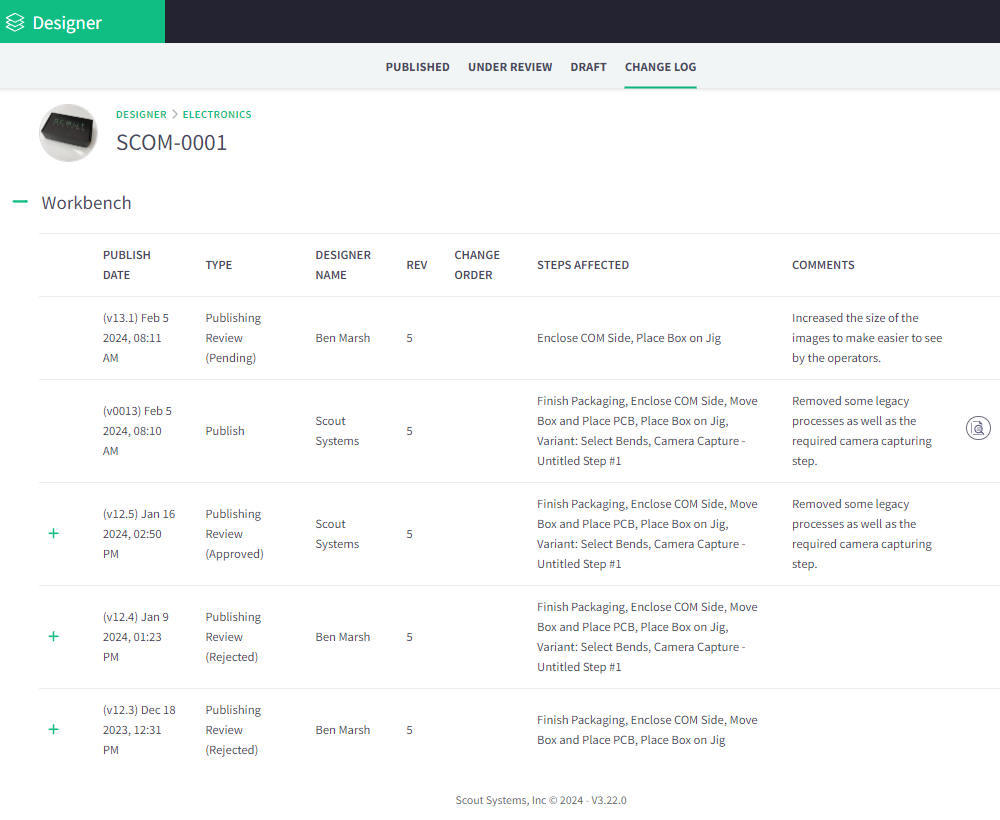Click the Designer layers logo icon
The width and height of the screenshot is (1000, 820).
15,22
